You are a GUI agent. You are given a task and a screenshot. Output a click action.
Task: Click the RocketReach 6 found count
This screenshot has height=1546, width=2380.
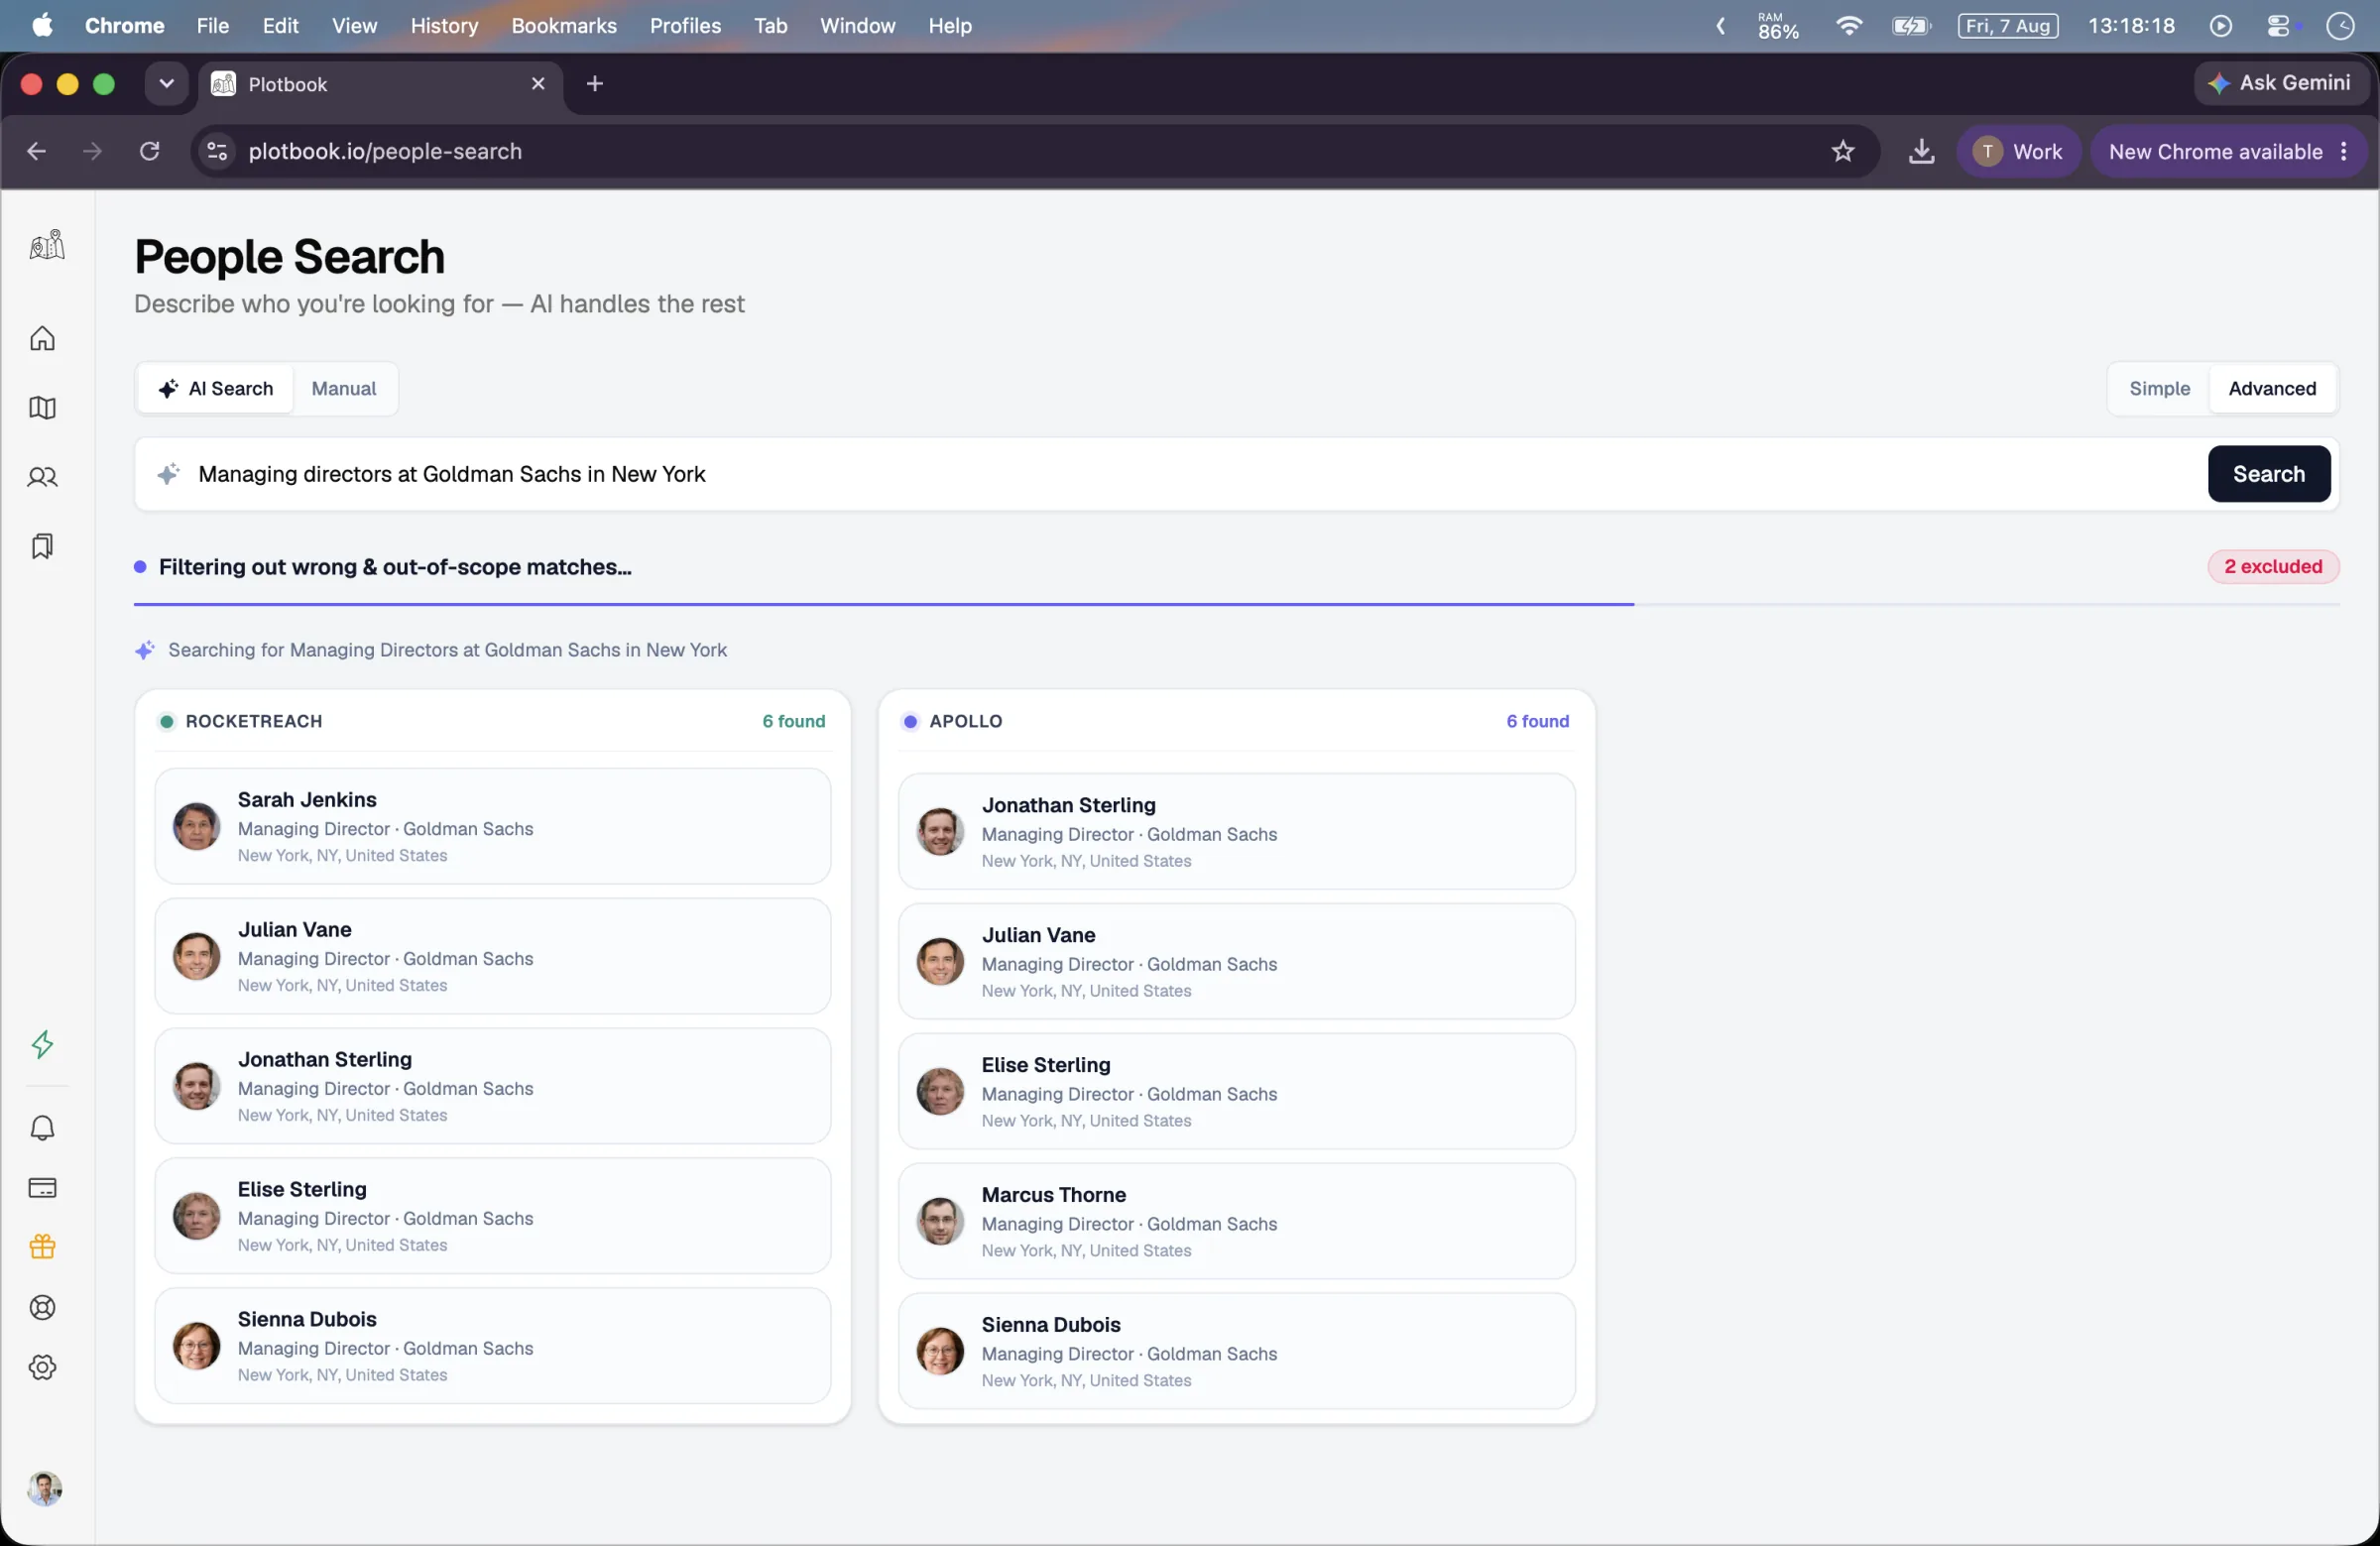(x=794, y=721)
